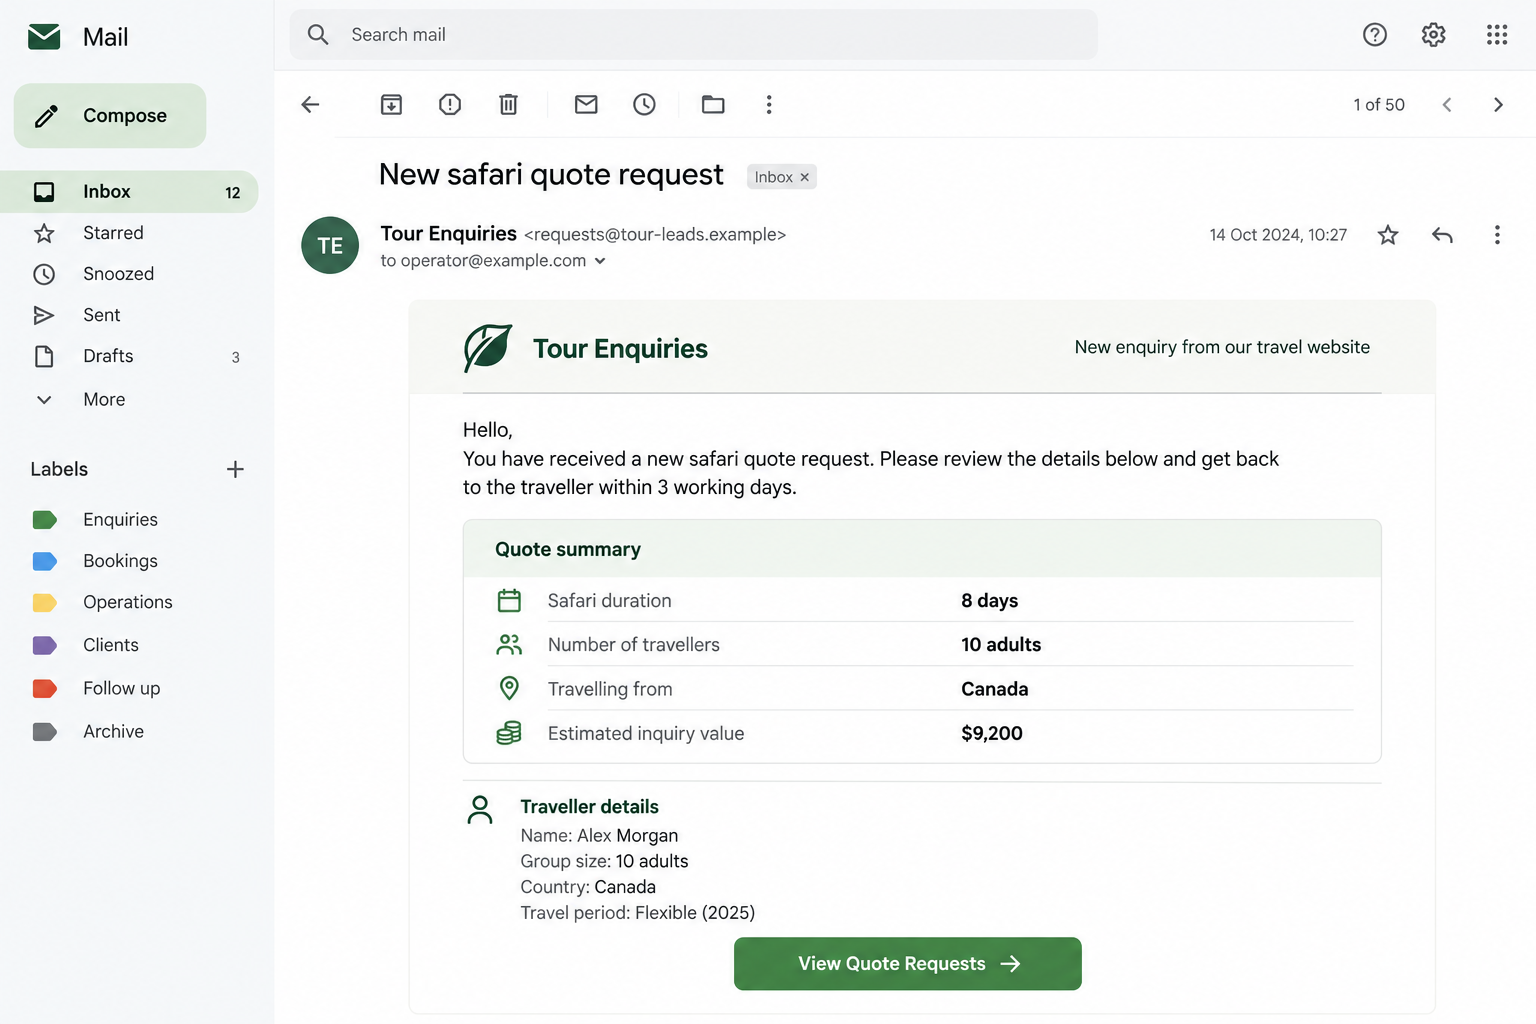Reply to the Tour Enquiries message
The width and height of the screenshot is (1536, 1024).
coord(1442,235)
